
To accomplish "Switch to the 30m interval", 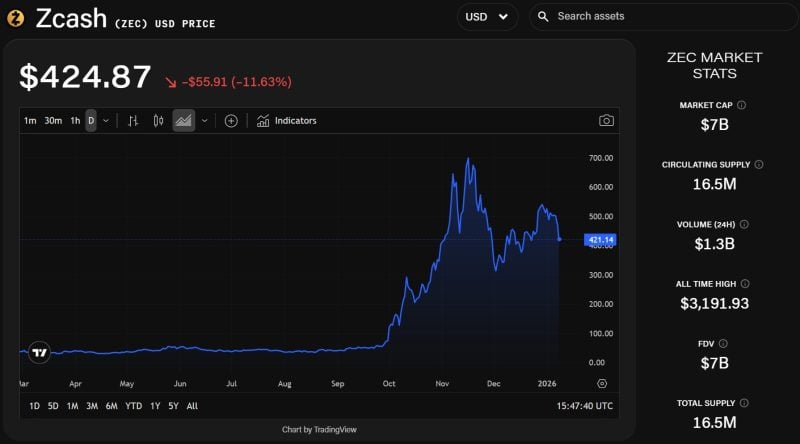I will (53, 121).
